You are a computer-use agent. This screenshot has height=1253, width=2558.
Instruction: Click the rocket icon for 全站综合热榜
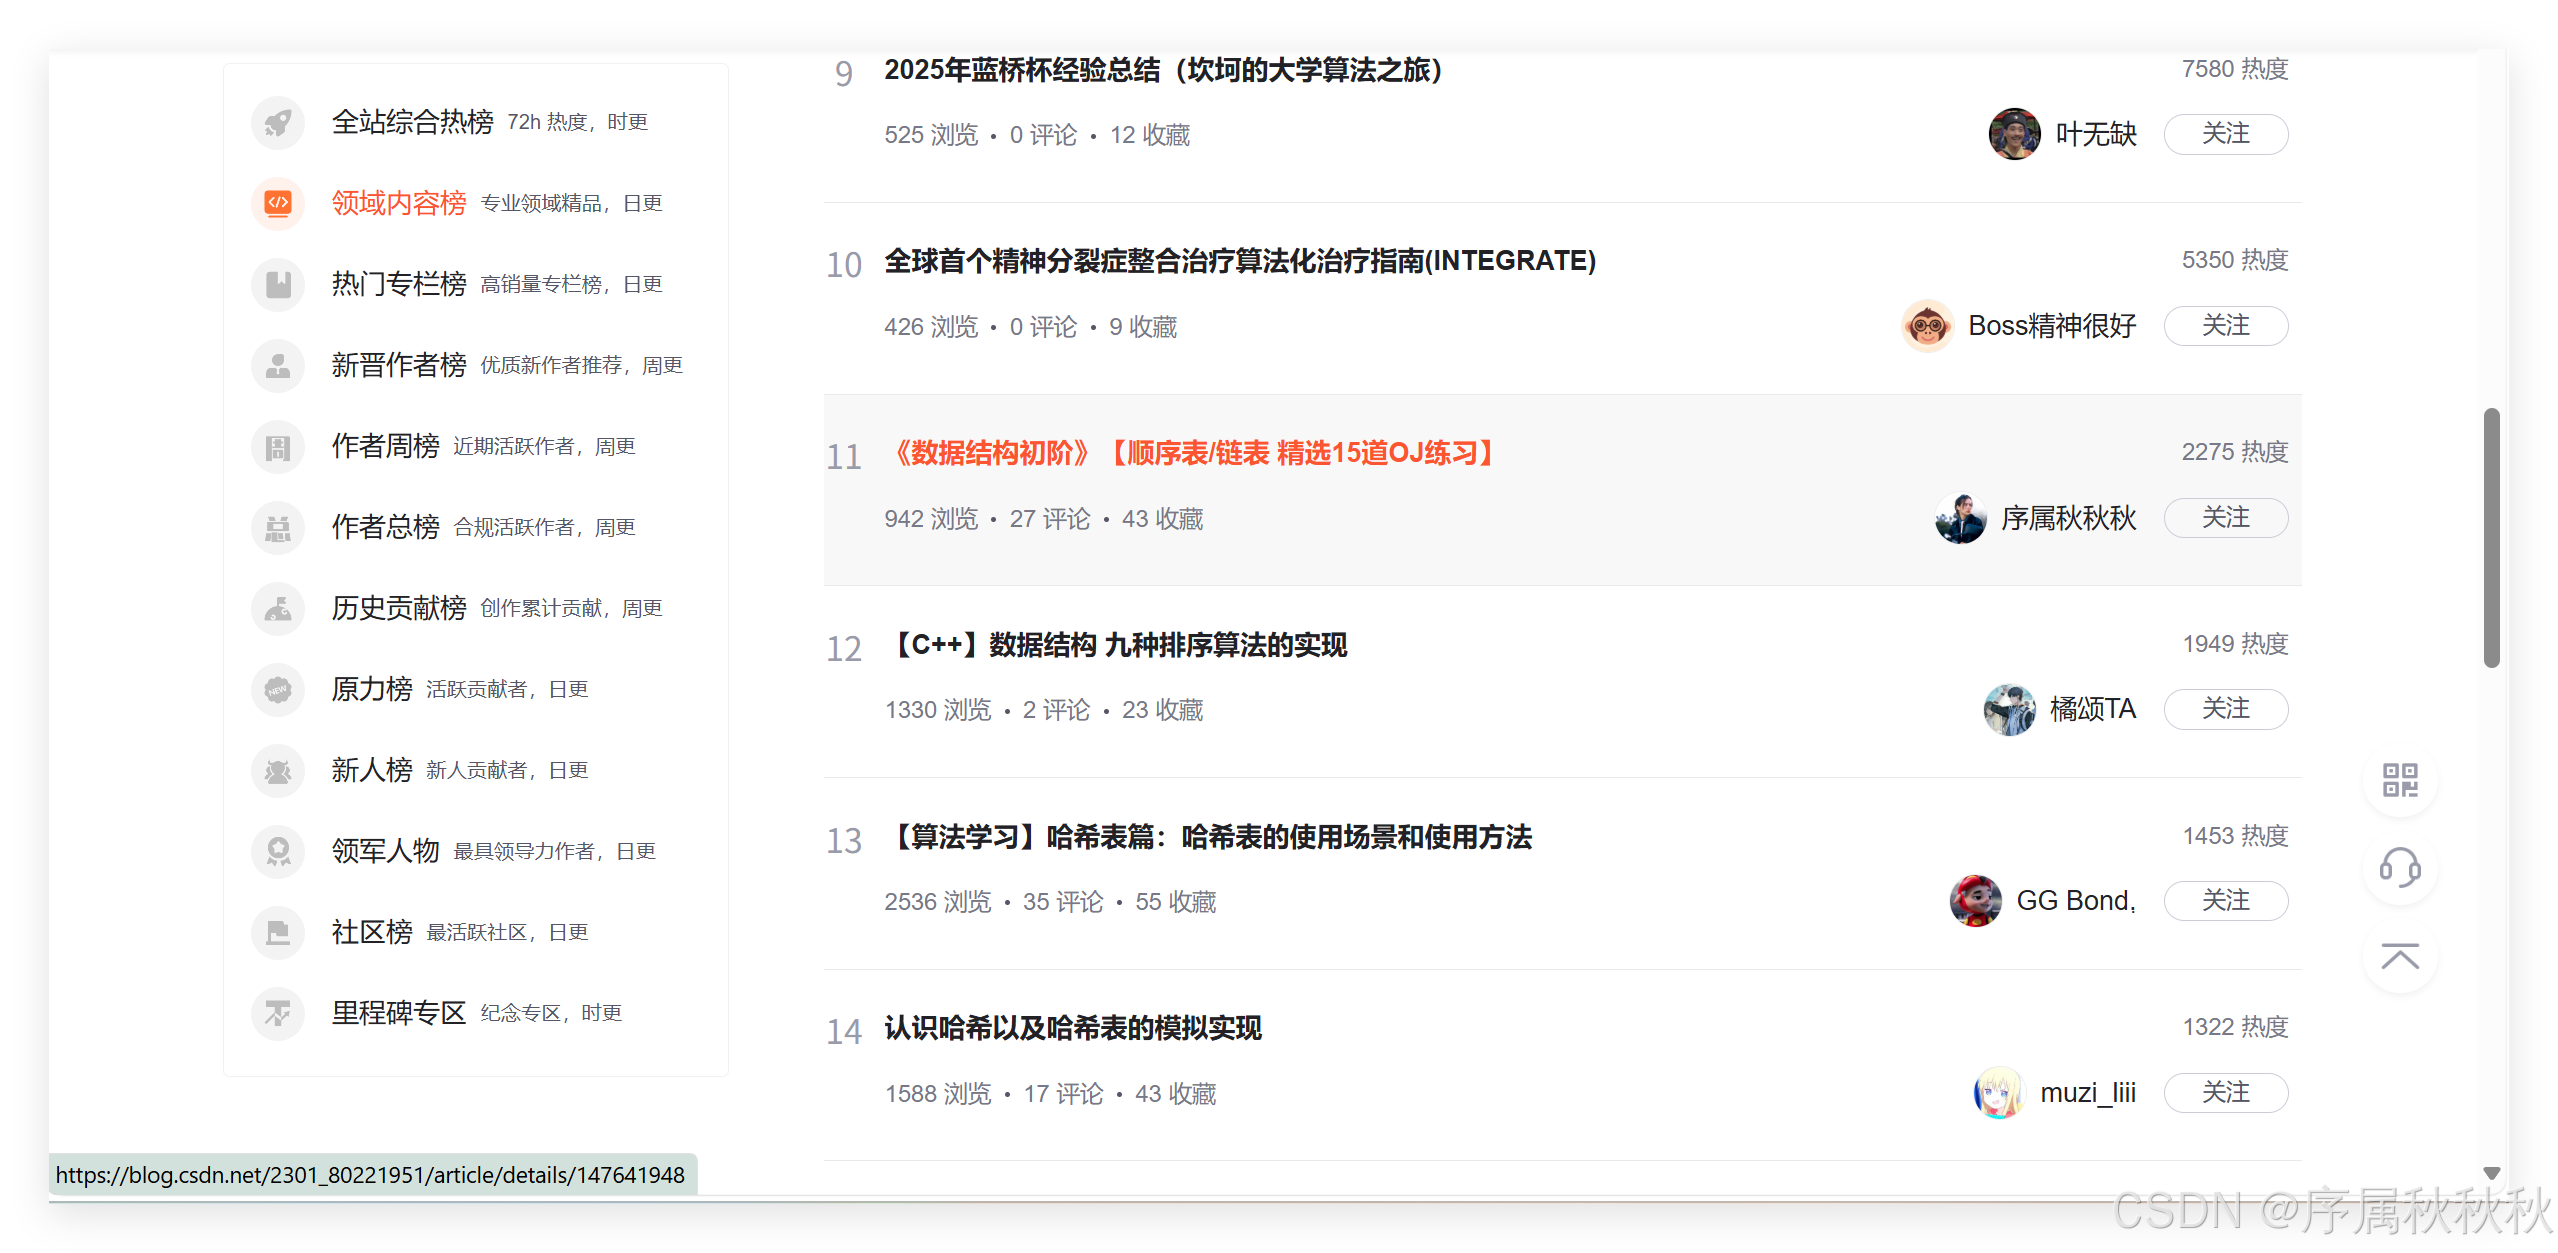[278, 122]
